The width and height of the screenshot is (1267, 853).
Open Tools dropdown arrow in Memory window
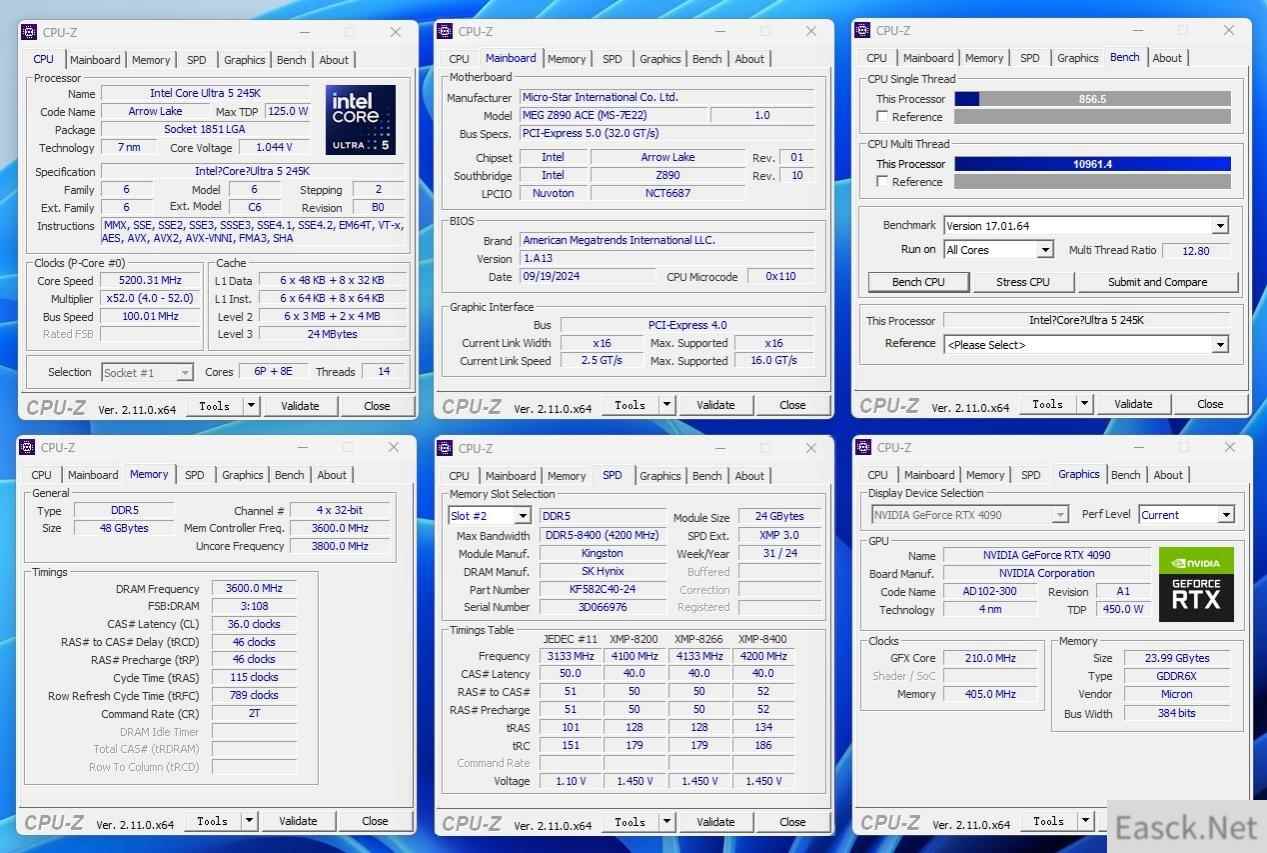(x=250, y=821)
